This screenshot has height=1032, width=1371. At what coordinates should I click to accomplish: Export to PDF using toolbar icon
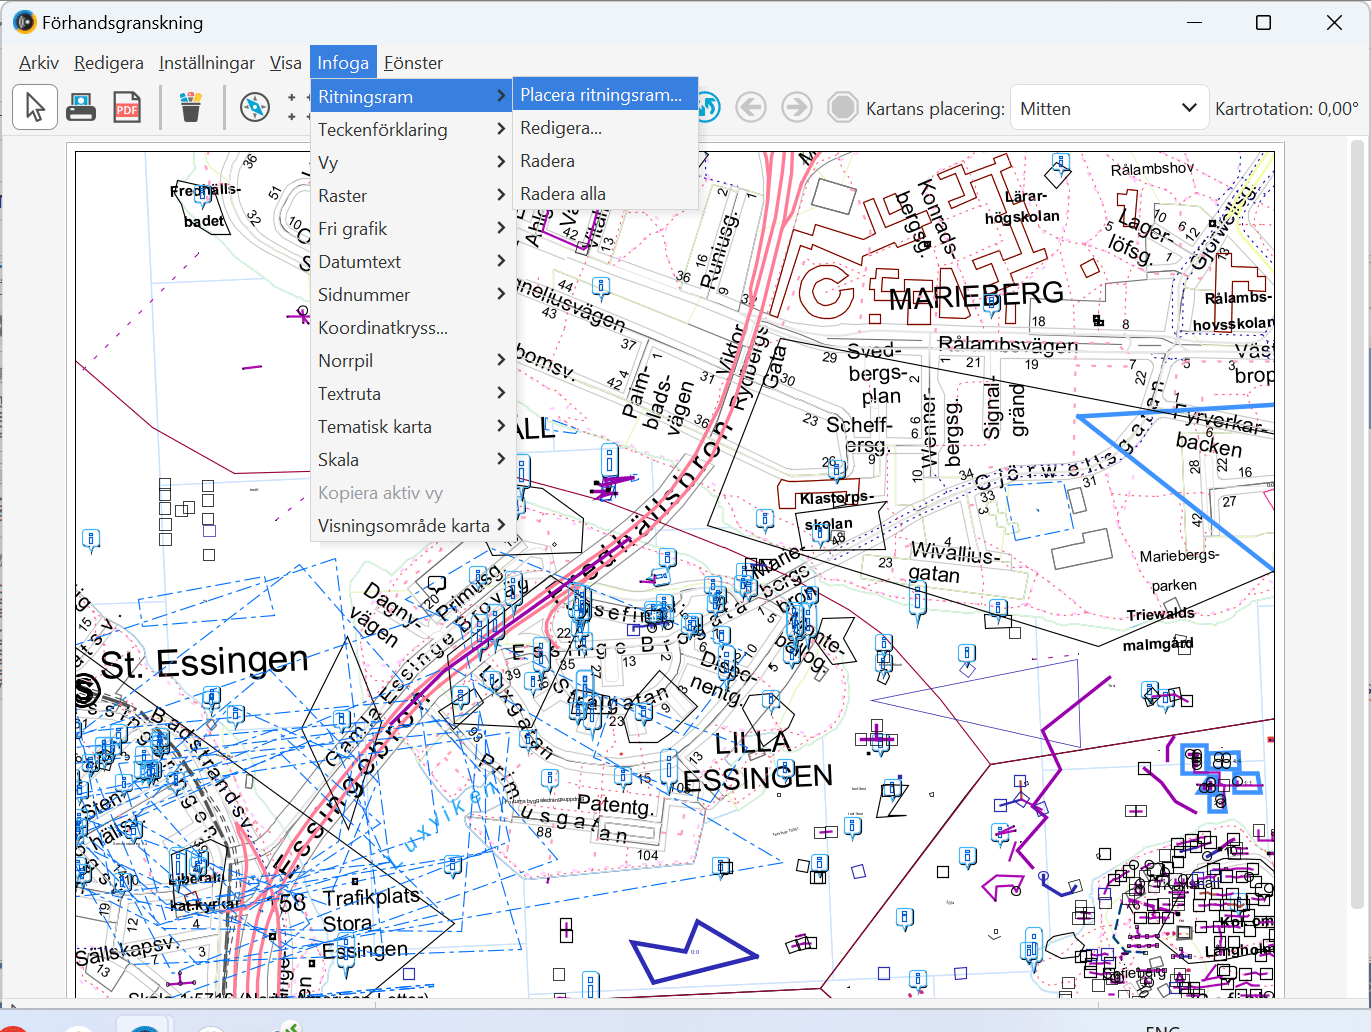click(127, 107)
